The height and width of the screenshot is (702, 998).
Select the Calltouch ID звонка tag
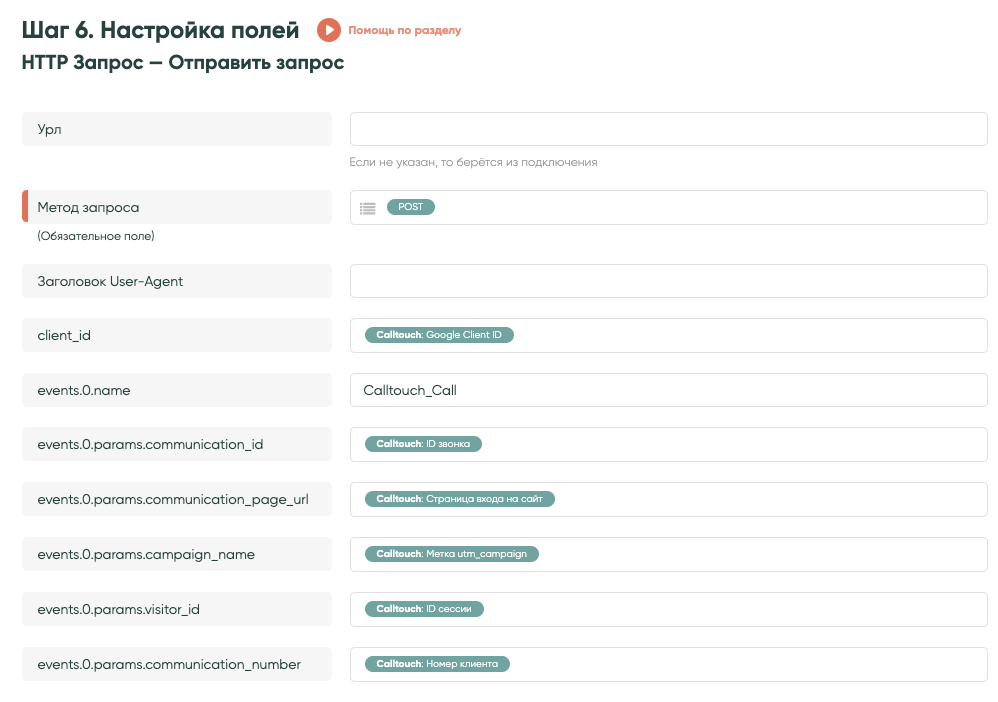(422, 444)
